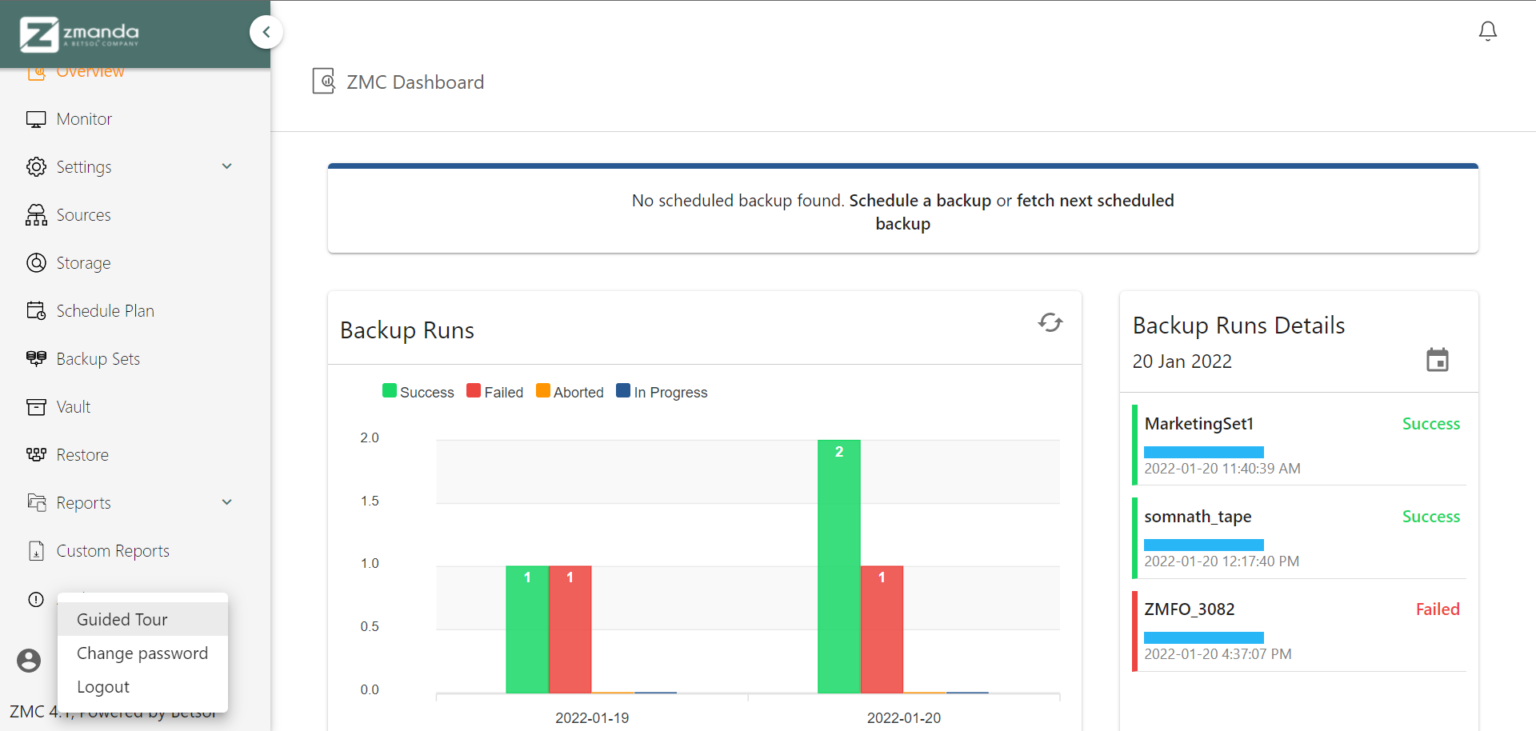Expand the Reports menu

[x=226, y=502]
